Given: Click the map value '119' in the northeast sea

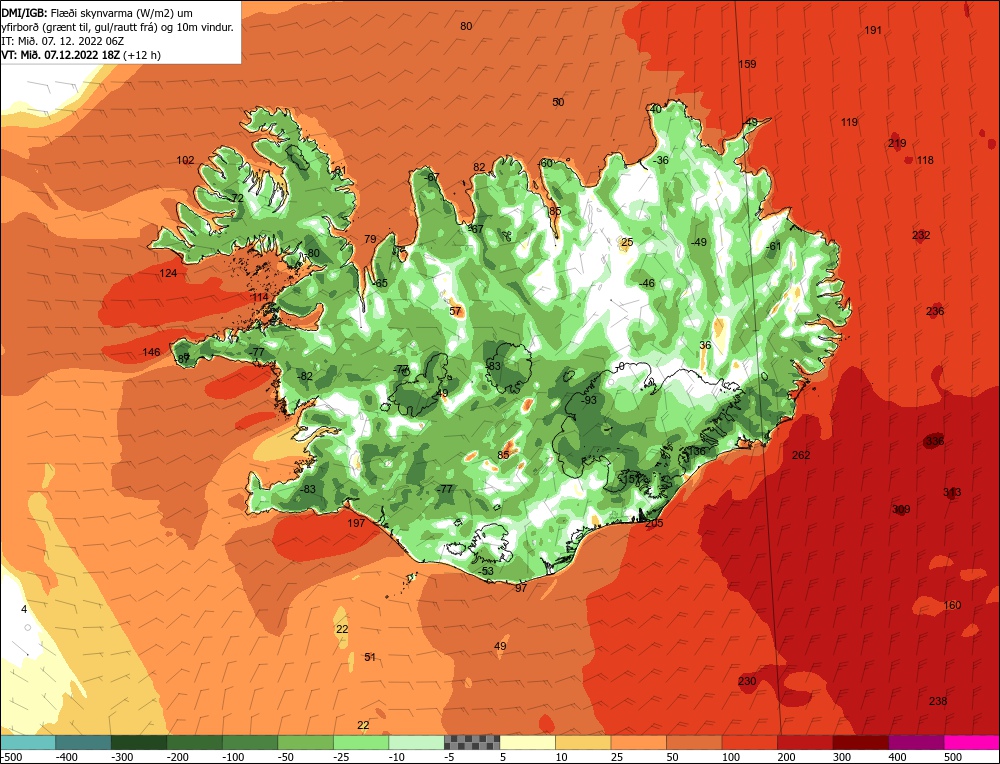Looking at the screenshot, I should [849, 122].
